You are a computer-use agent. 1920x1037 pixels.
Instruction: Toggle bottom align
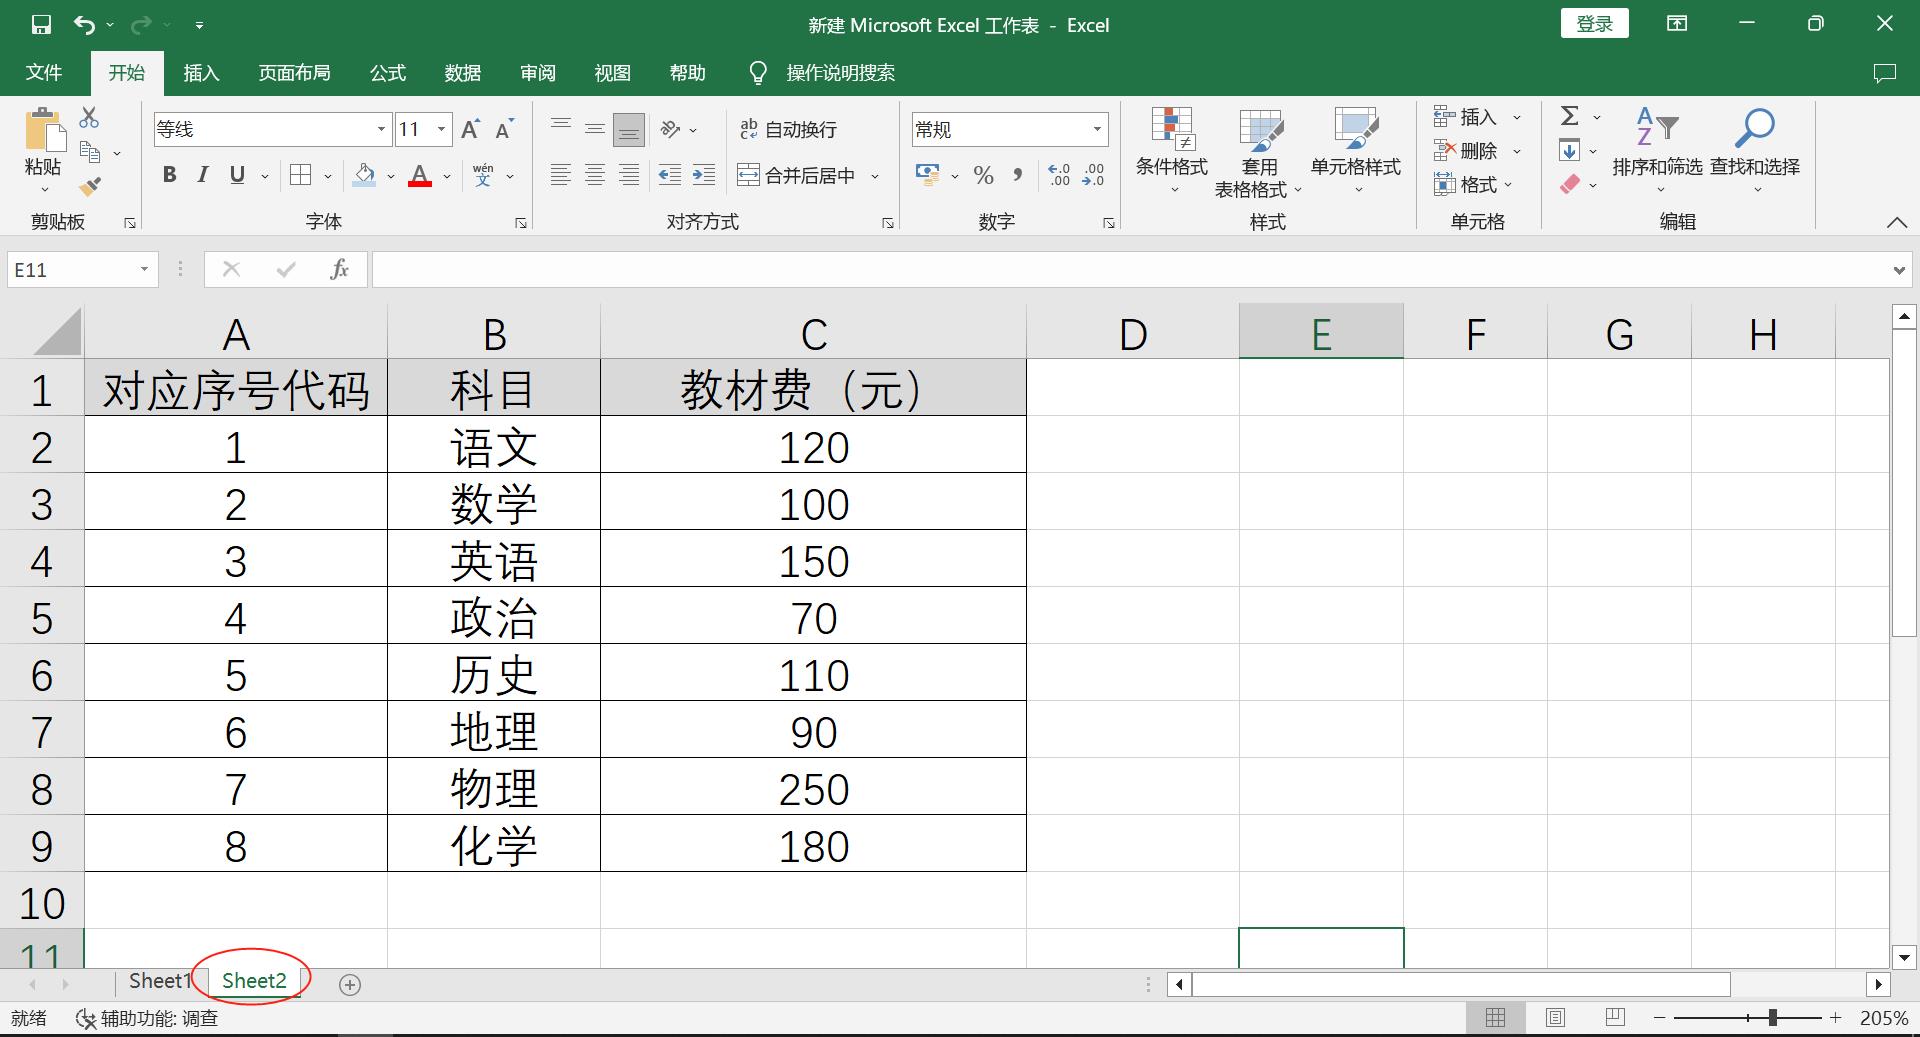[x=629, y=129]
